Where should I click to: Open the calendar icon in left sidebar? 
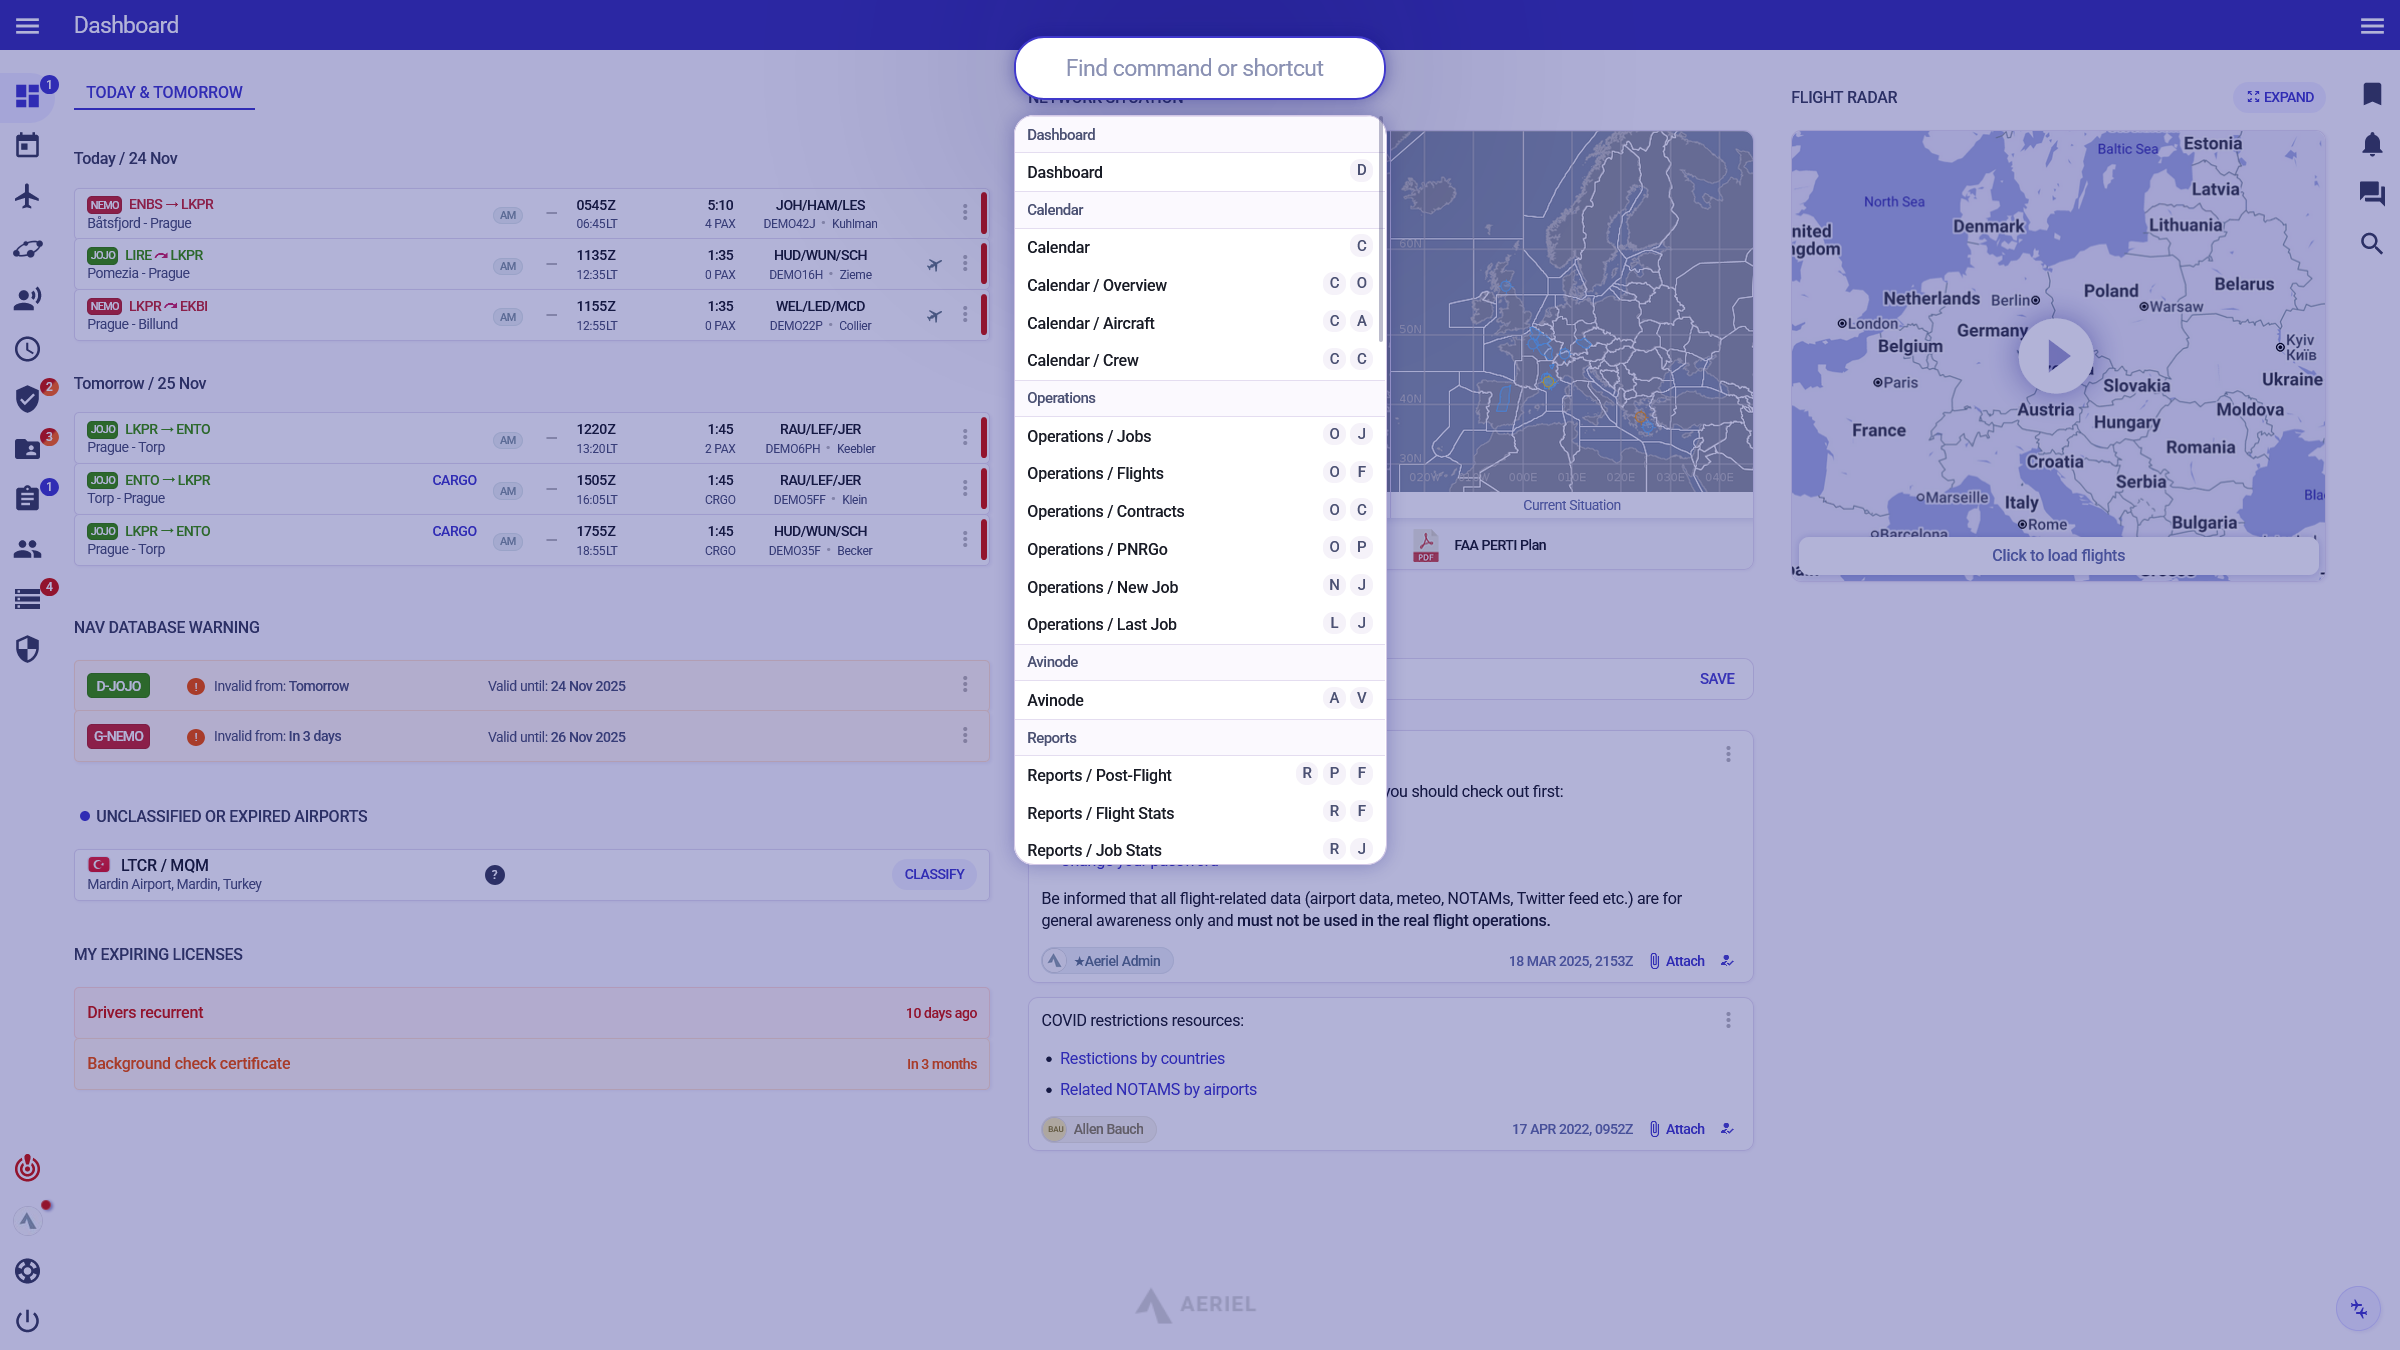(27, 146)
